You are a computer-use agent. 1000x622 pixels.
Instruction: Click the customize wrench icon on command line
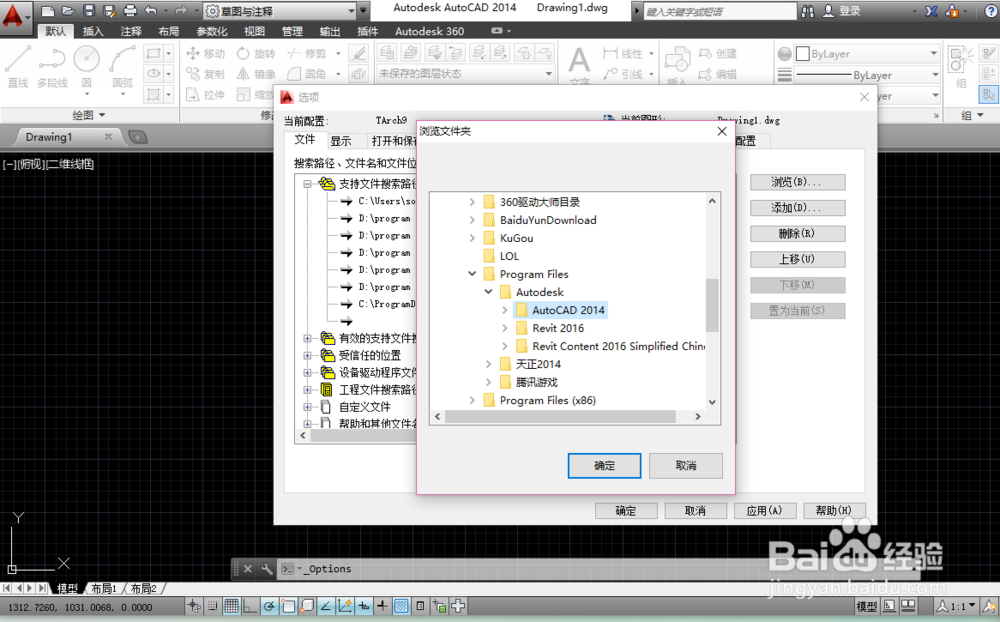[x=267, y=568]
